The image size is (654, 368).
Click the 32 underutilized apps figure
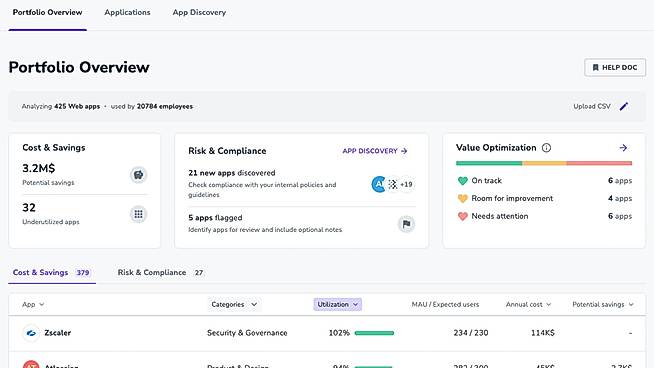29,208
